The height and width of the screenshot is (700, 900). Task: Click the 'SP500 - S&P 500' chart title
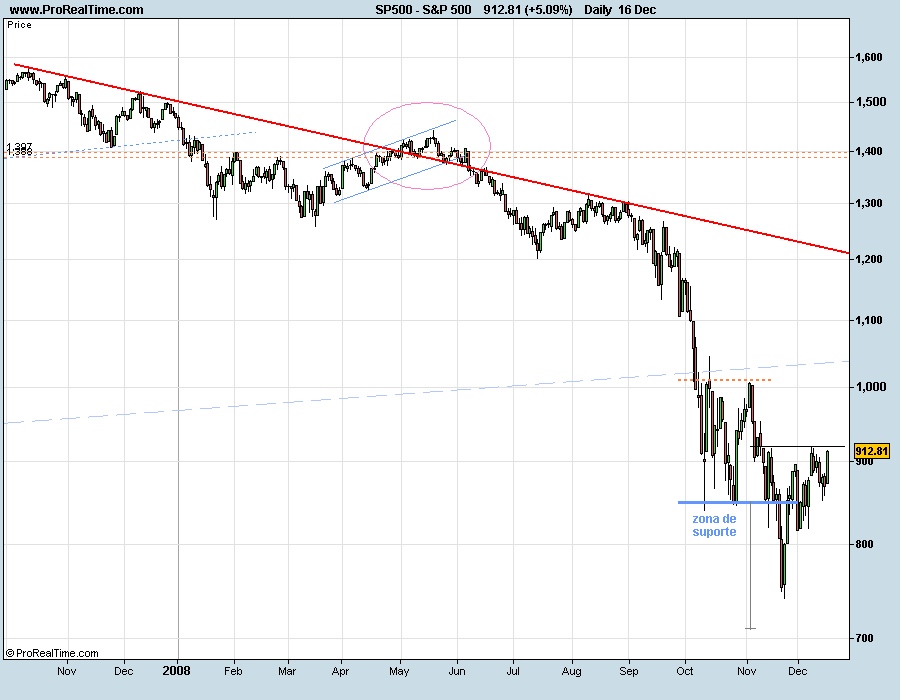423,10
